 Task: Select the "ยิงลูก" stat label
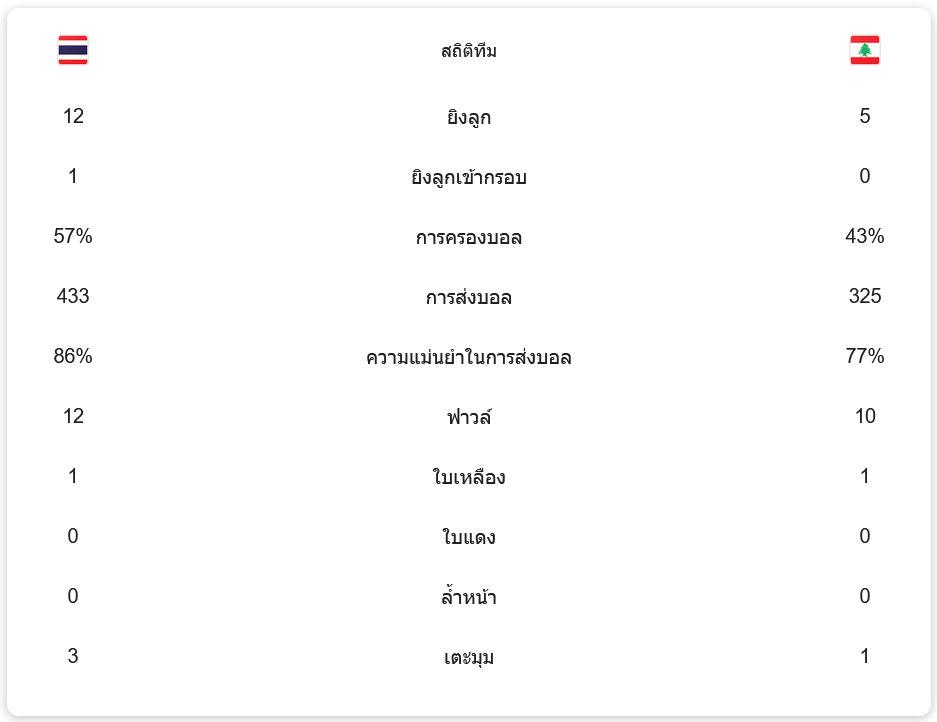(468, 117)
